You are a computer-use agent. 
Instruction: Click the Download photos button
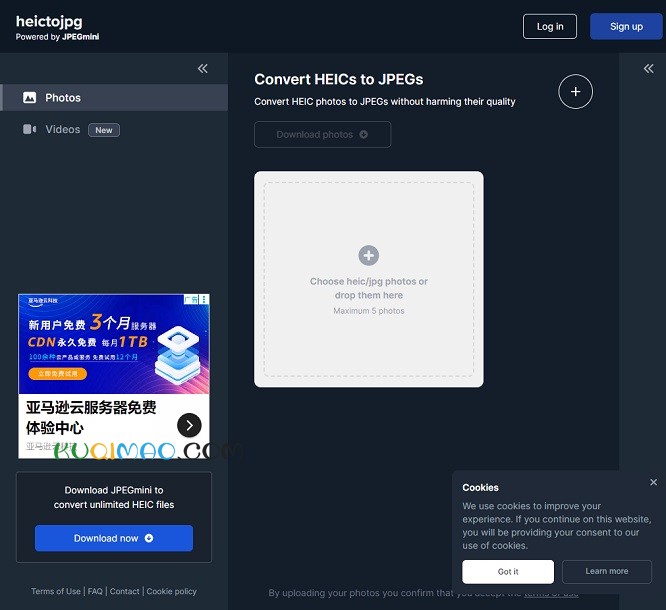(x=322, y=135)
